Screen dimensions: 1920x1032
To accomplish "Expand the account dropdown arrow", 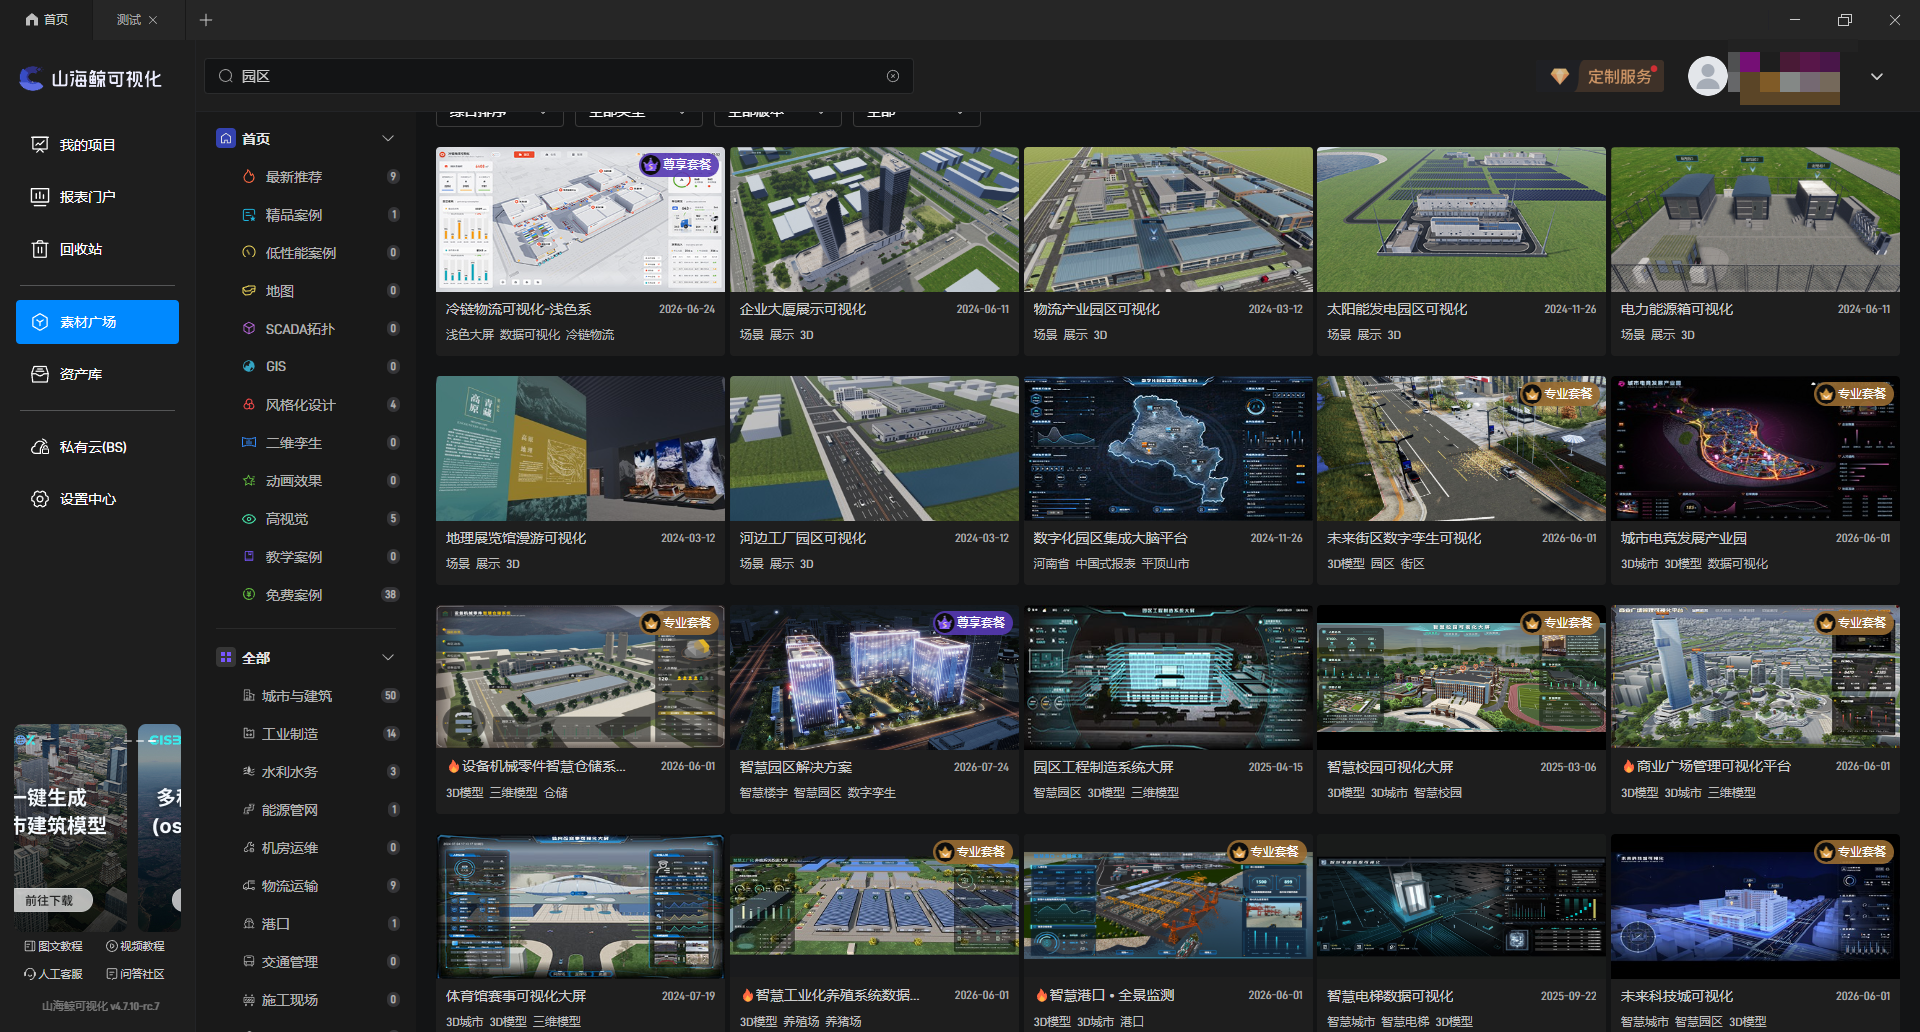I will pos(1877,76).
